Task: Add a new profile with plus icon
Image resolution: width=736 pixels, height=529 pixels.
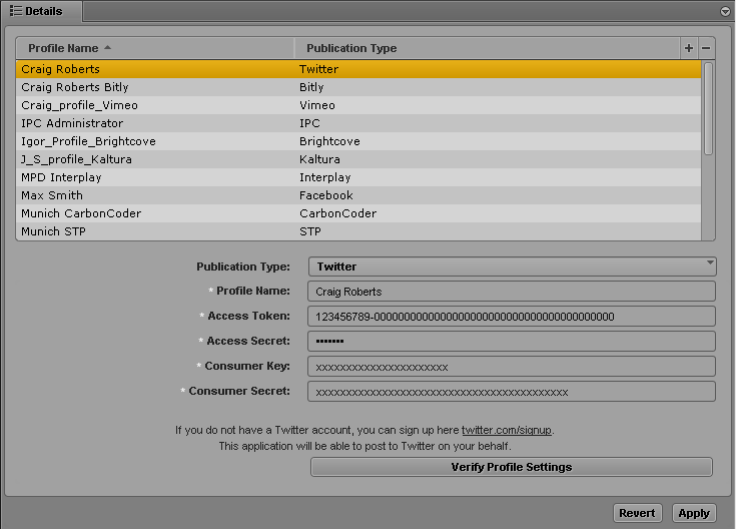Action: (x=689, y=48)
